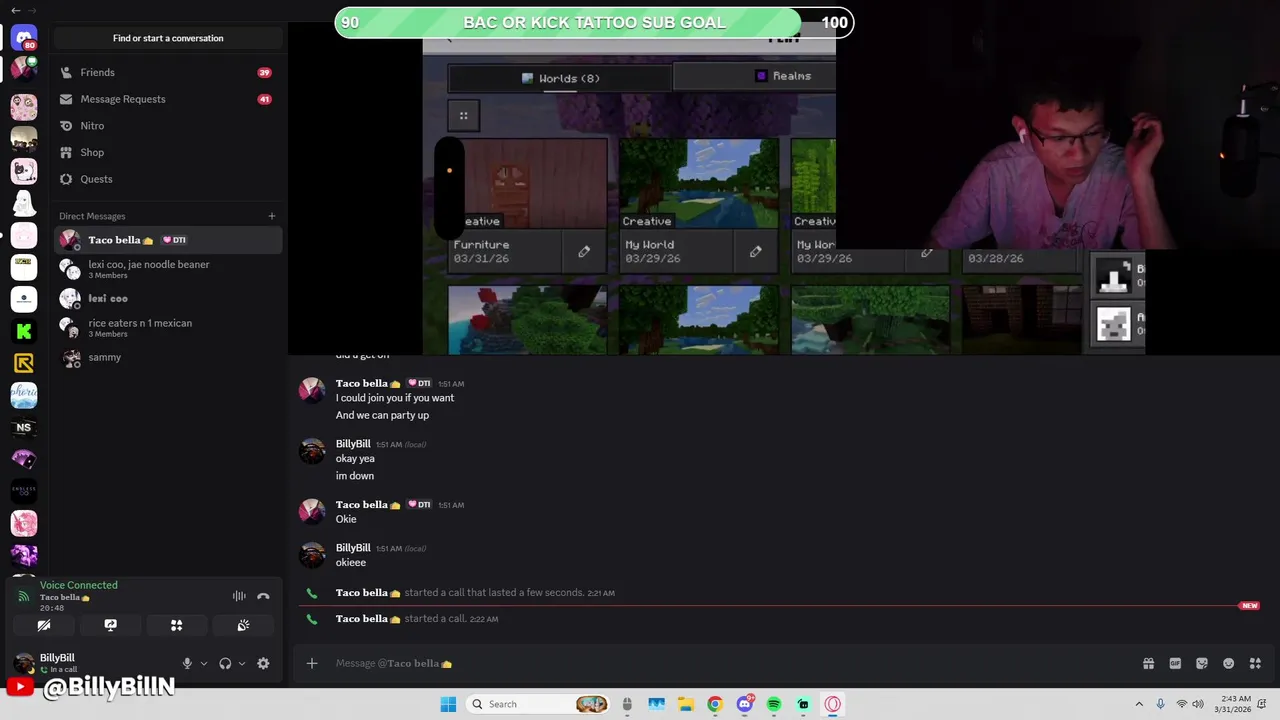This screenshot has width=1280, height=720.
Task: Open the My World thumbnail in stream
Action: pos(699,184)
